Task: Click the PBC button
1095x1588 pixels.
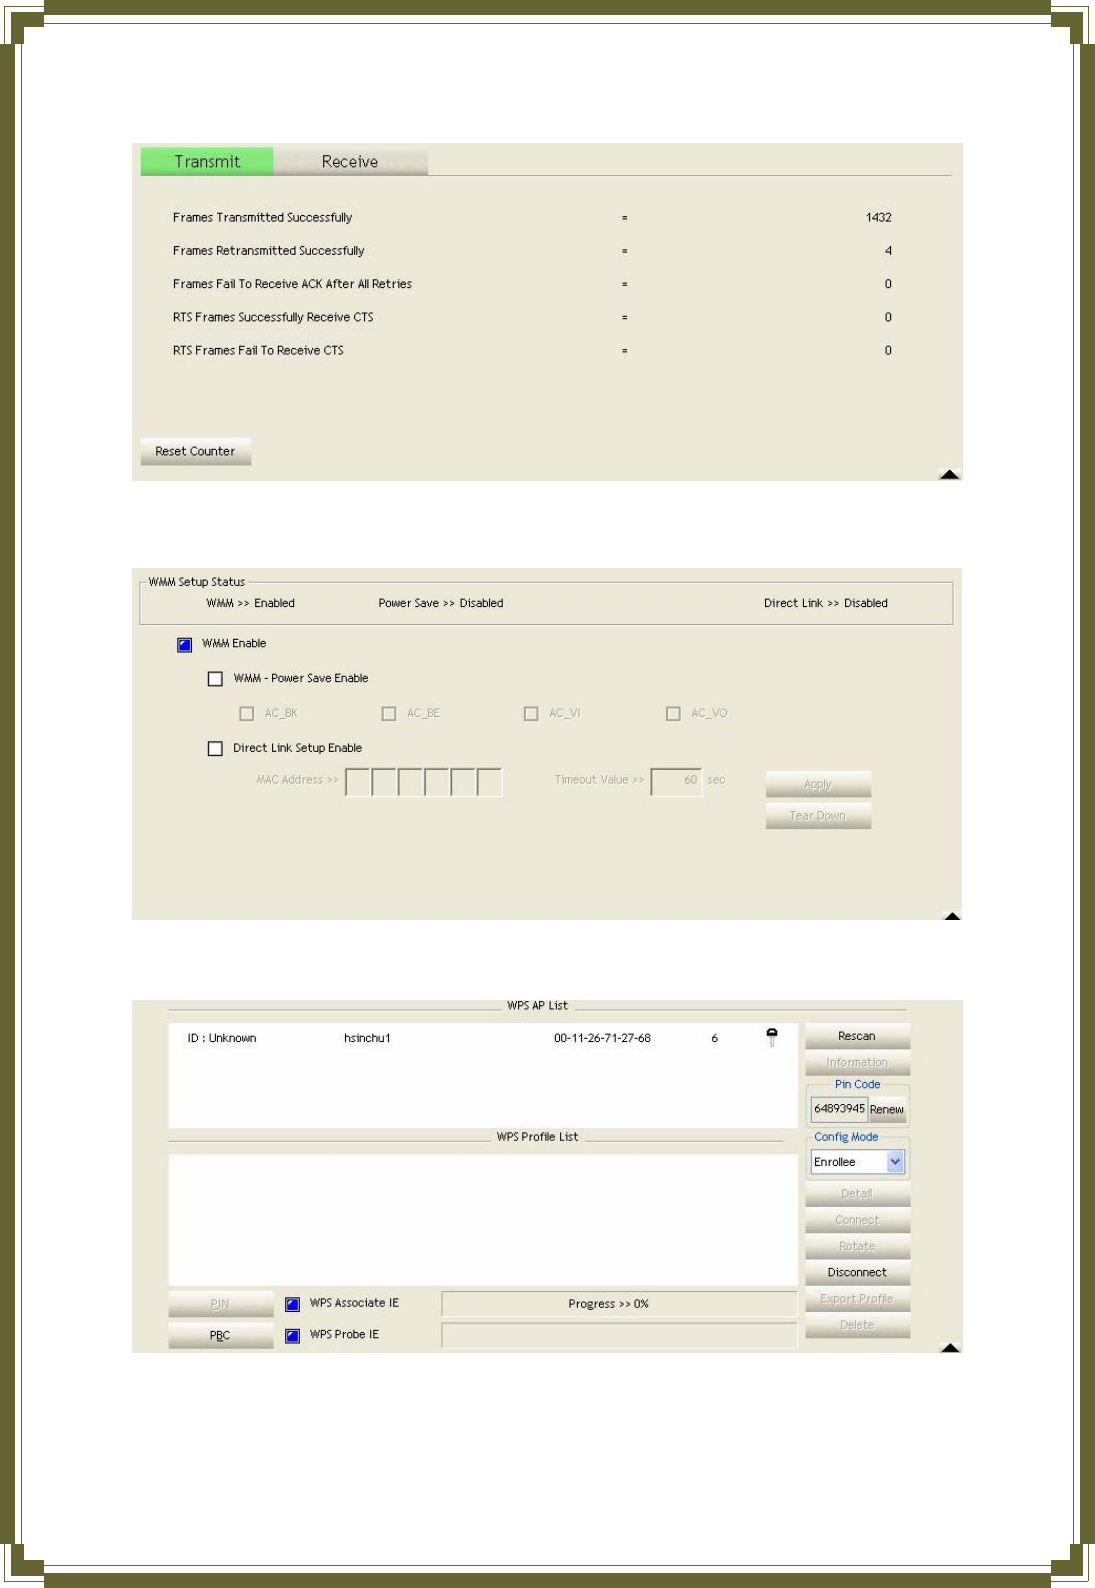Action: point(220,1335)
